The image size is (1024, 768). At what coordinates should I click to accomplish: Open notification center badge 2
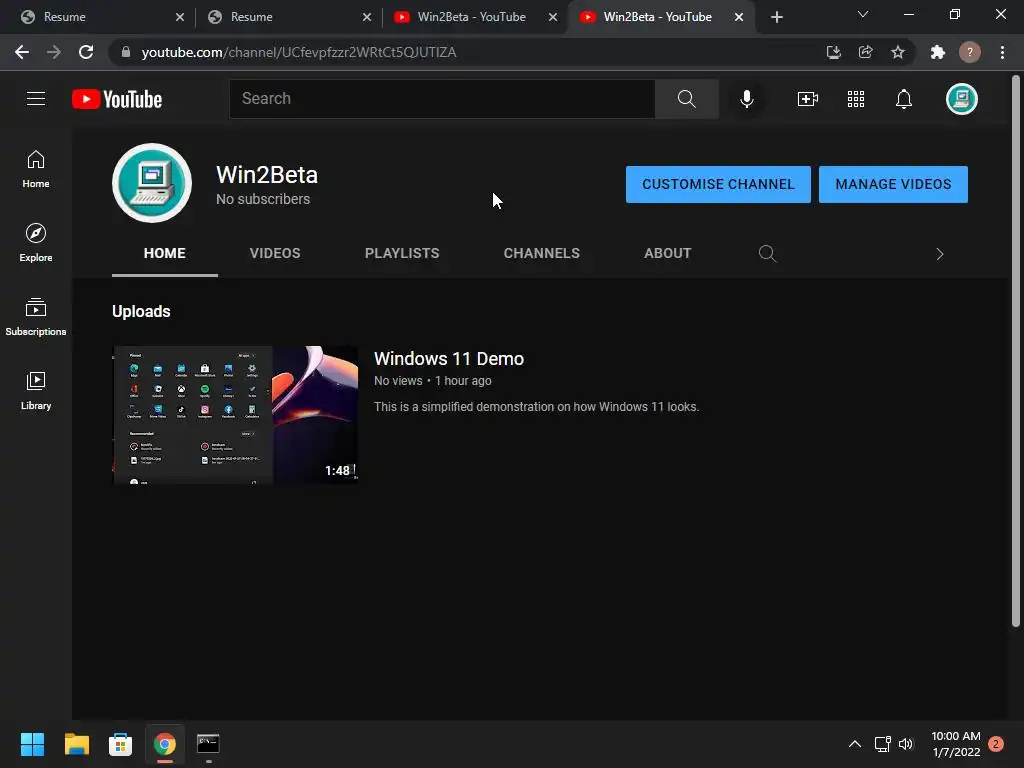click(995, 744)
